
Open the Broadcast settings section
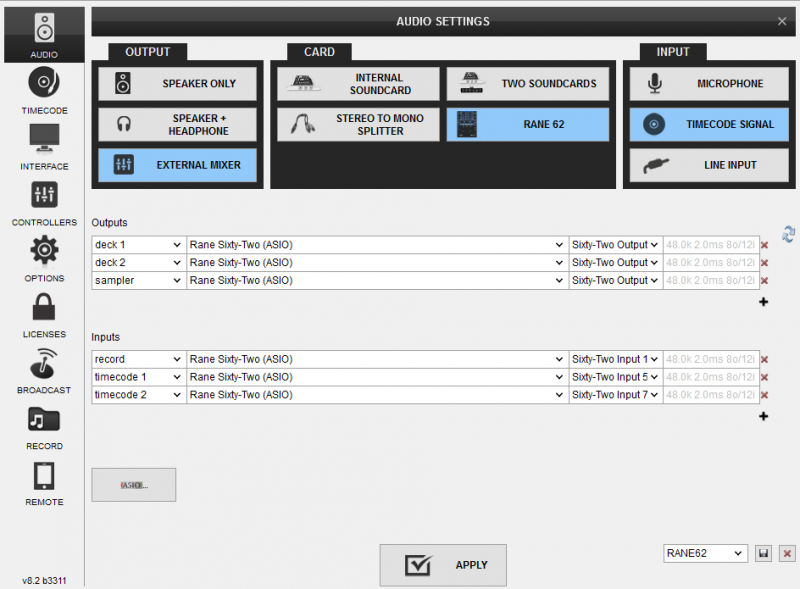point(44,371)
